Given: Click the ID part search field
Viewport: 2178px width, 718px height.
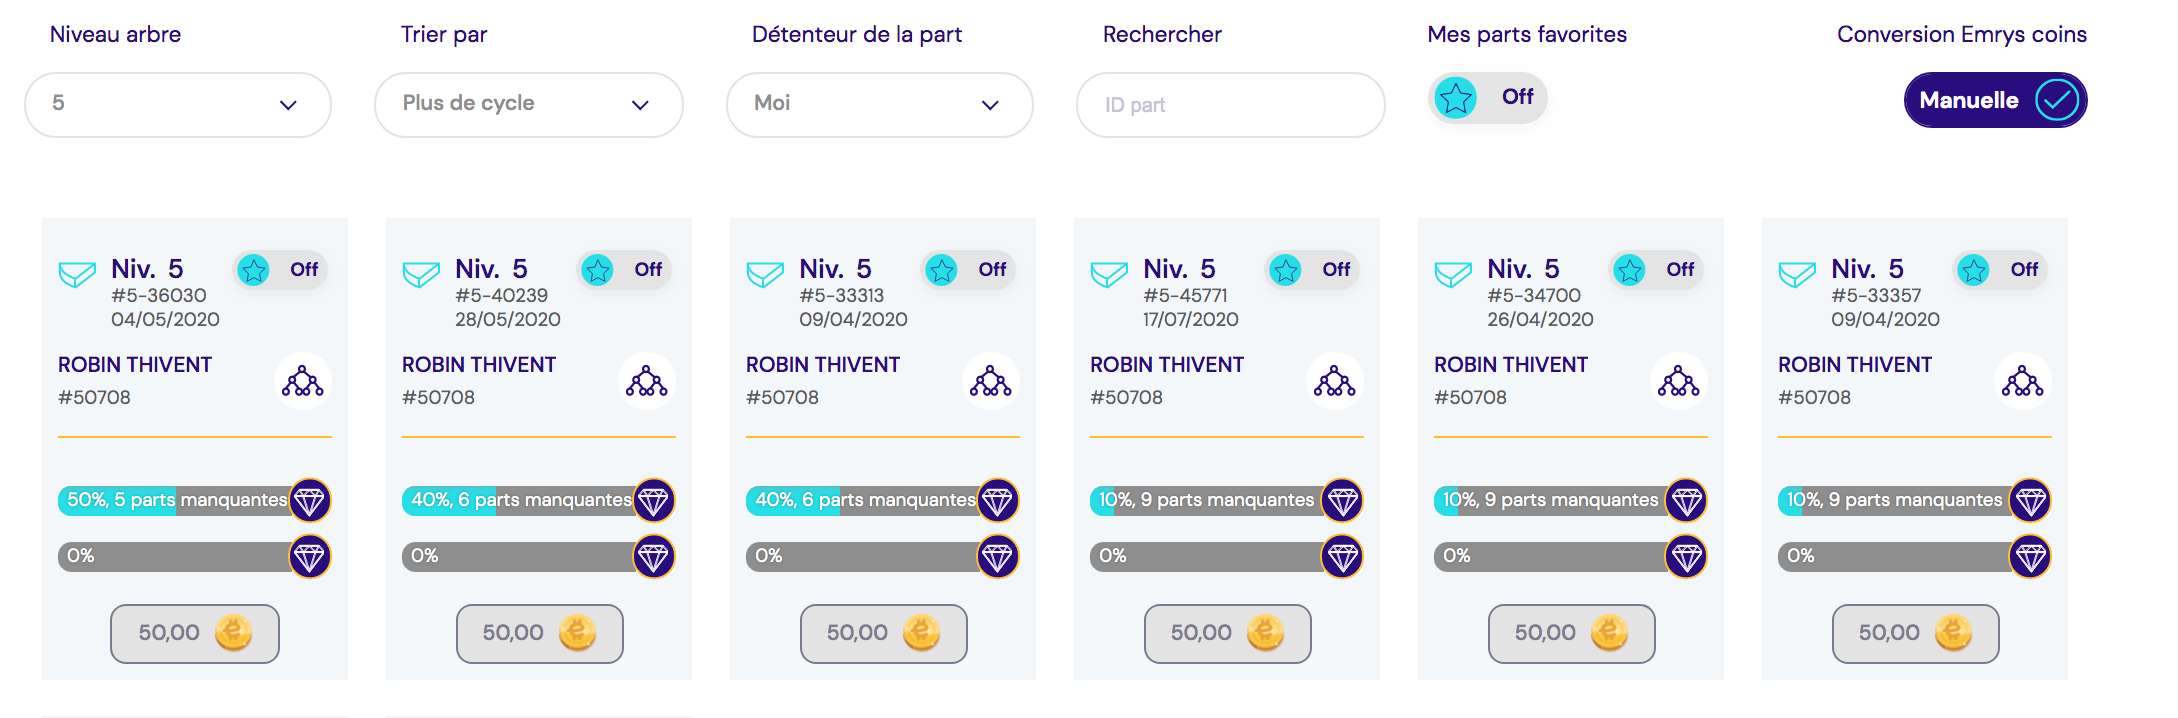Looking at the screenshot, I should [x=1231, y=105].
